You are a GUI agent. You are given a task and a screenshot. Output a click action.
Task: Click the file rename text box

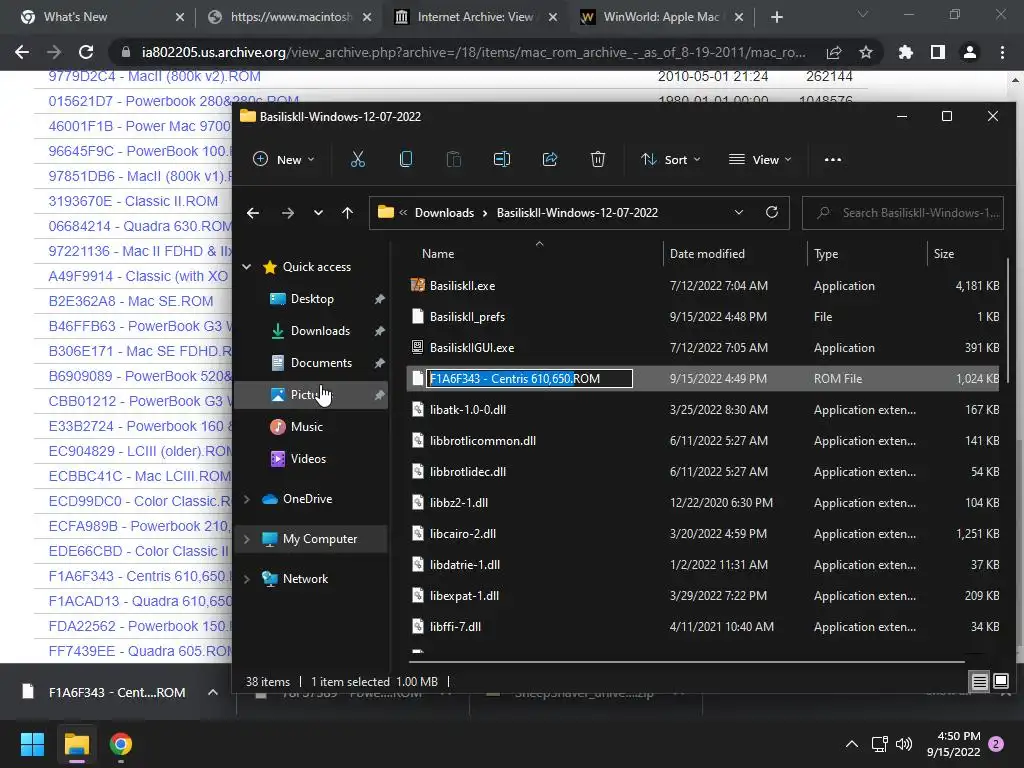(529, 379)
